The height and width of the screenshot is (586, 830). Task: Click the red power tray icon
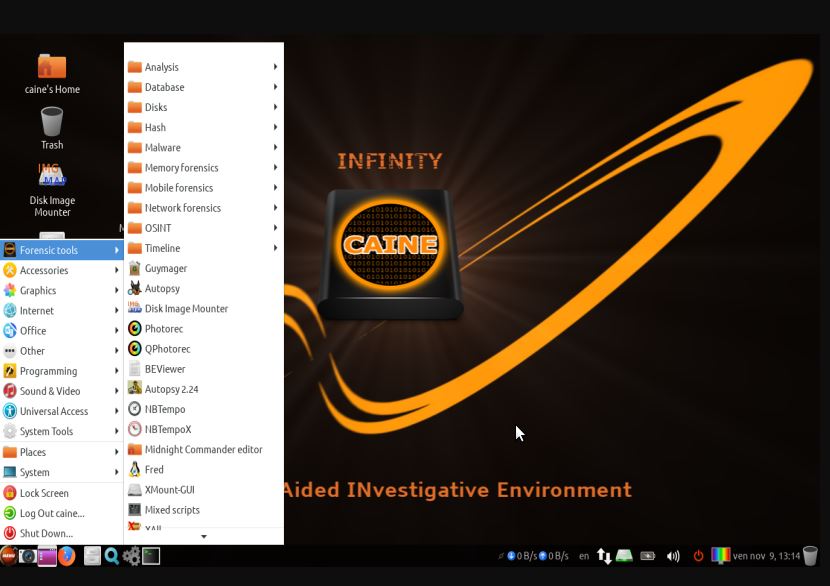point(698,556)
